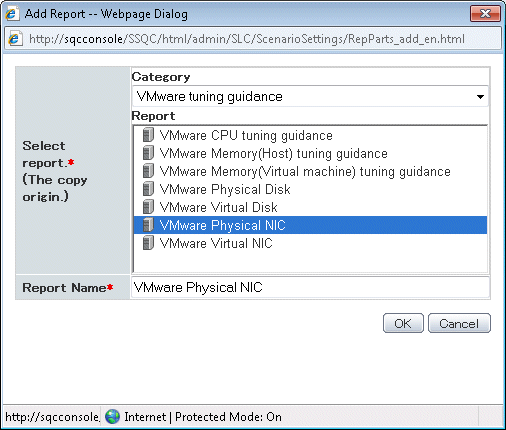This screenshot has width=506, height=430.
Task: Open the Category dropdown arrow
Action: pos(480,97)
